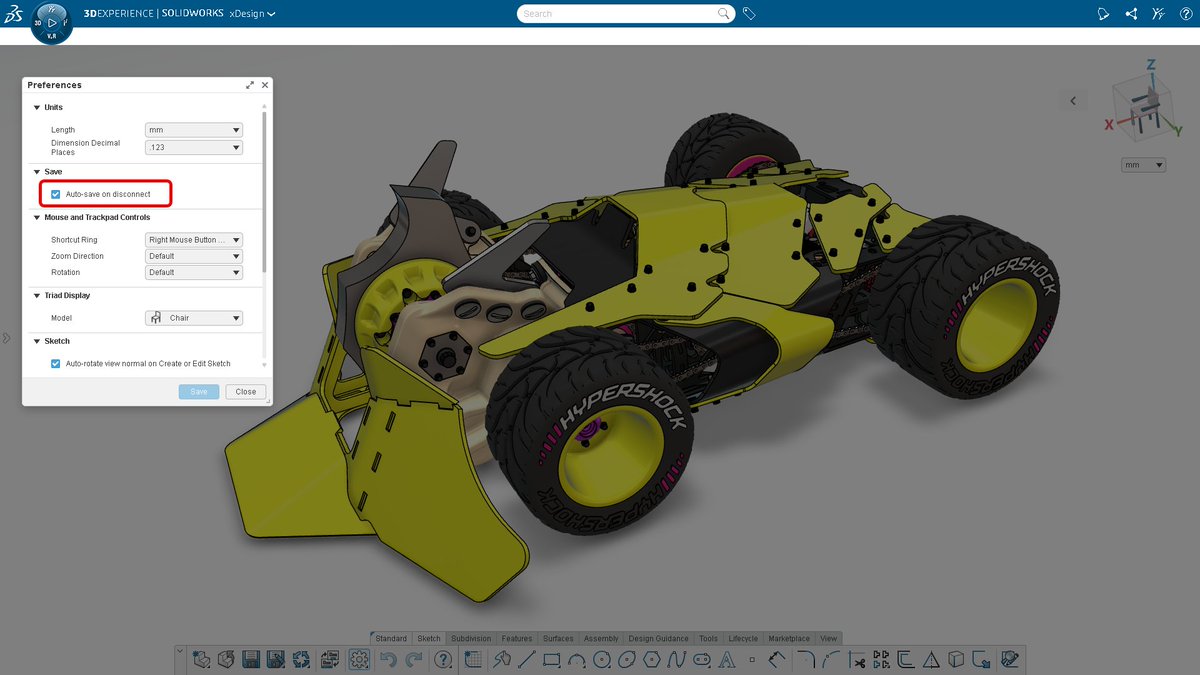The height and width of the screenshot is (675, 1200).
Task: Select the Point sketch tool
Action: point(752,659)
